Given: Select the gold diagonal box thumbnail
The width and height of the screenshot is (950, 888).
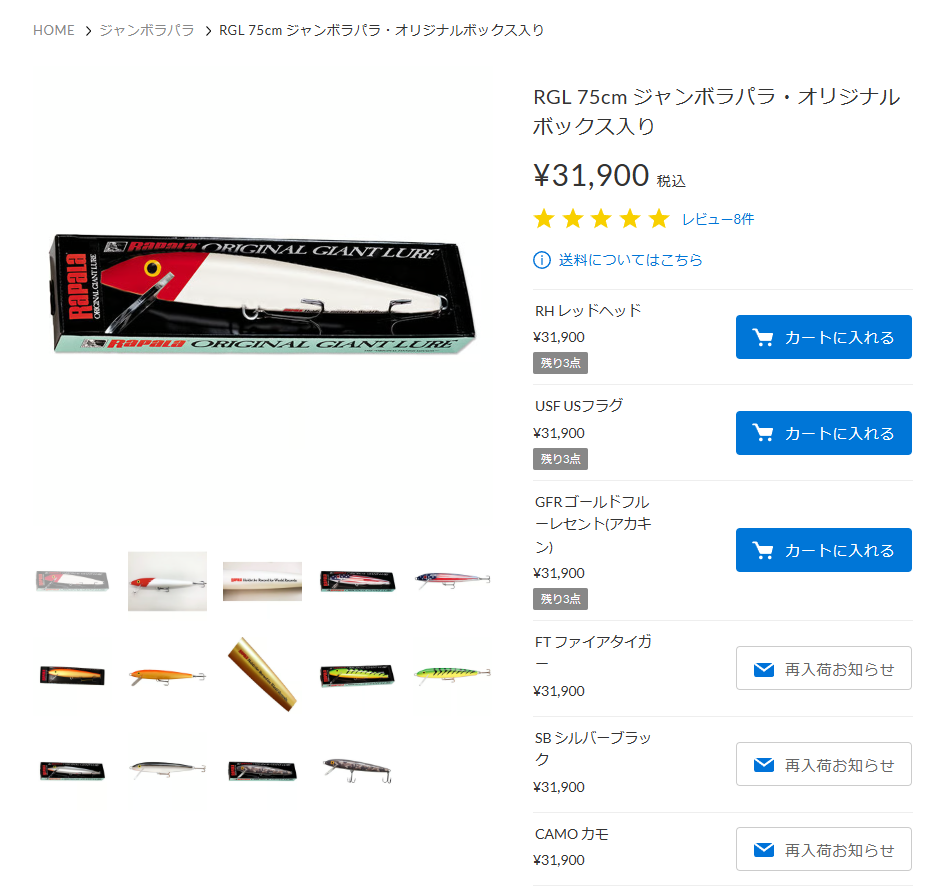Looking at the screenshot, I should click(262, 674).
